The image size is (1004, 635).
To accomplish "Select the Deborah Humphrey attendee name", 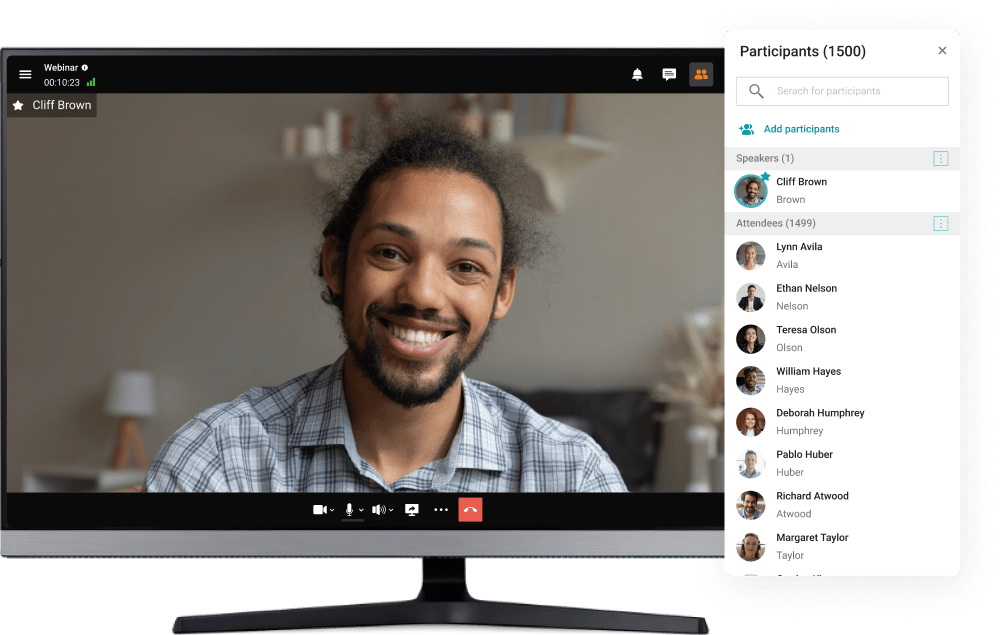I will tap(820, 413).
